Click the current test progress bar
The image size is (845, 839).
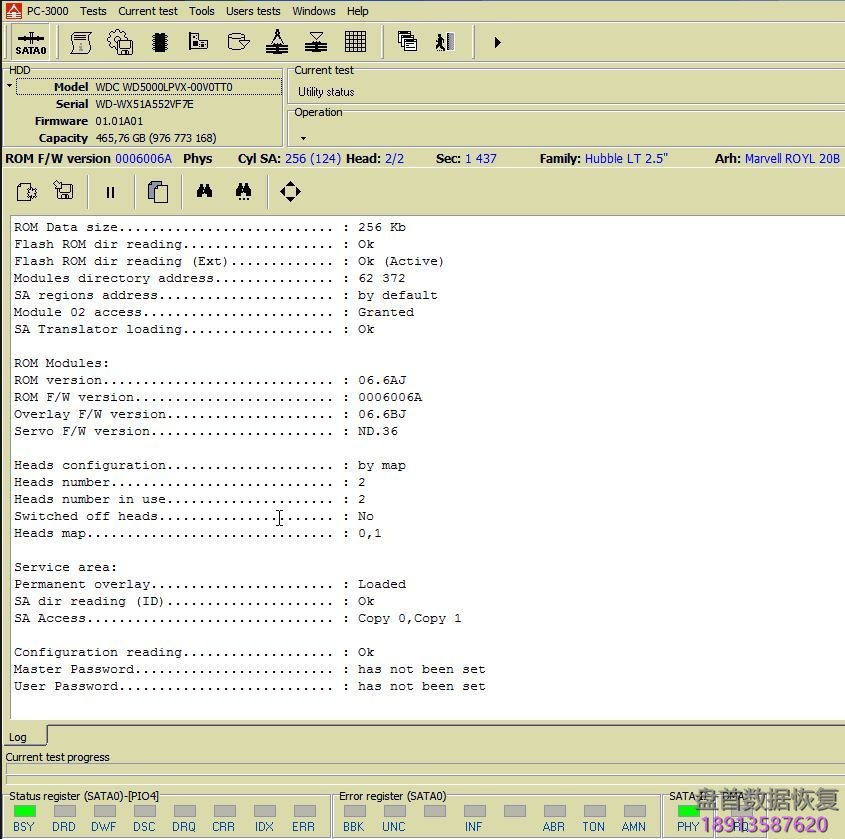click(x=420, y=770)
